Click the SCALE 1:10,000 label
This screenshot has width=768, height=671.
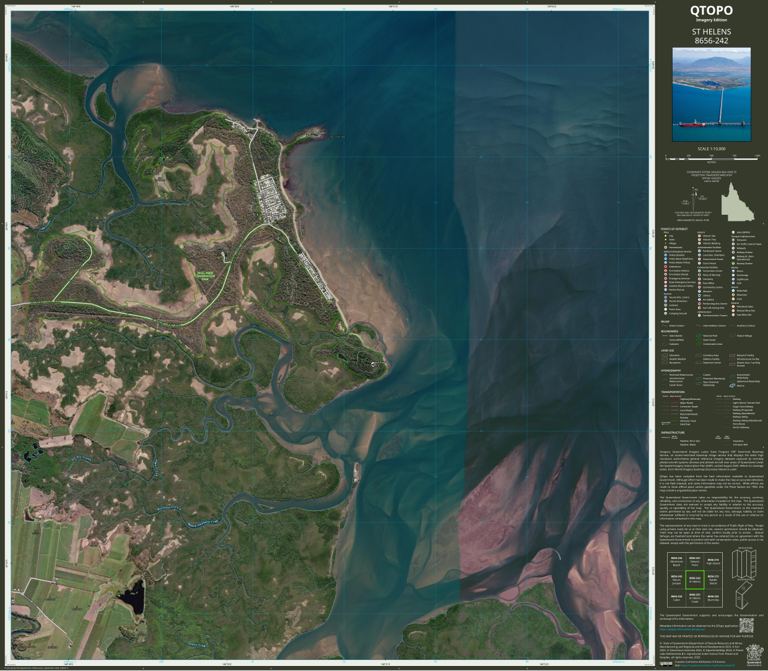711,148
